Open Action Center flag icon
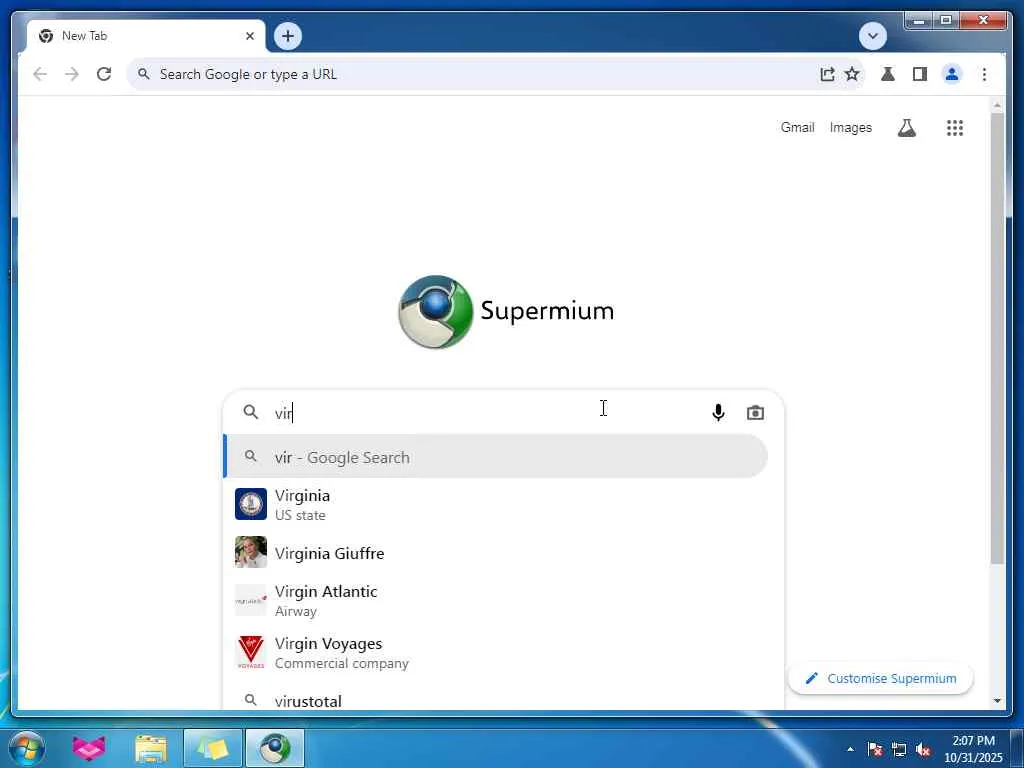This screenshot has height=768, width=1024. (875, 749)
